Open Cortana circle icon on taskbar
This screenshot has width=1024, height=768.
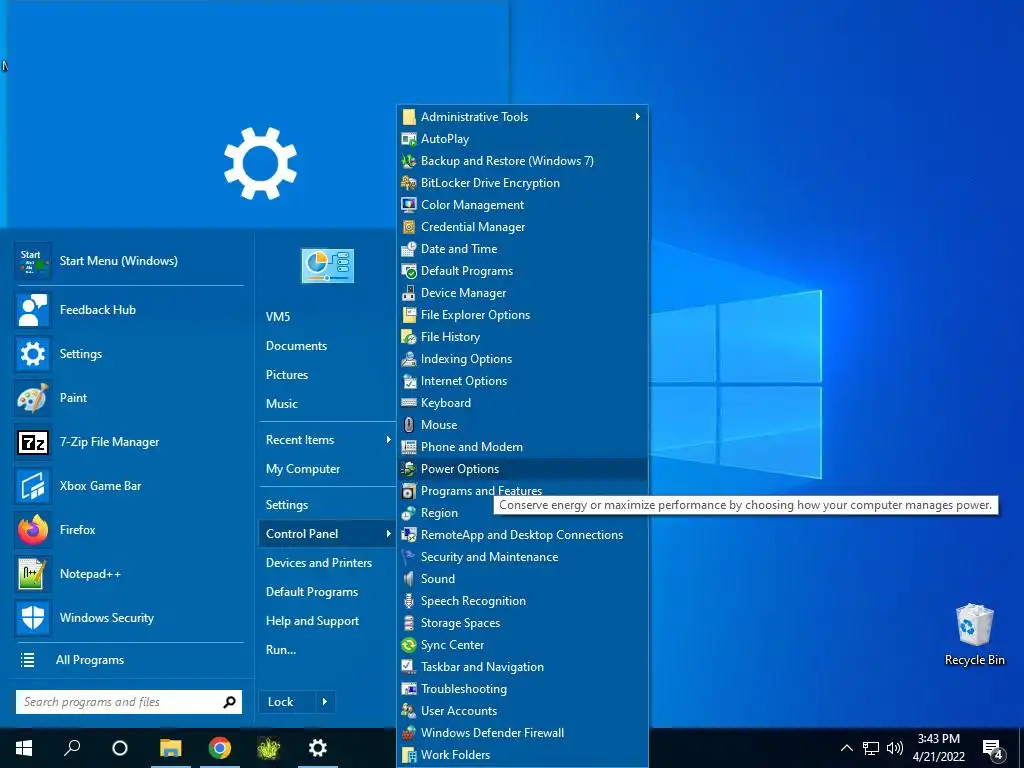pyautogui.click(x=120, y=748)
